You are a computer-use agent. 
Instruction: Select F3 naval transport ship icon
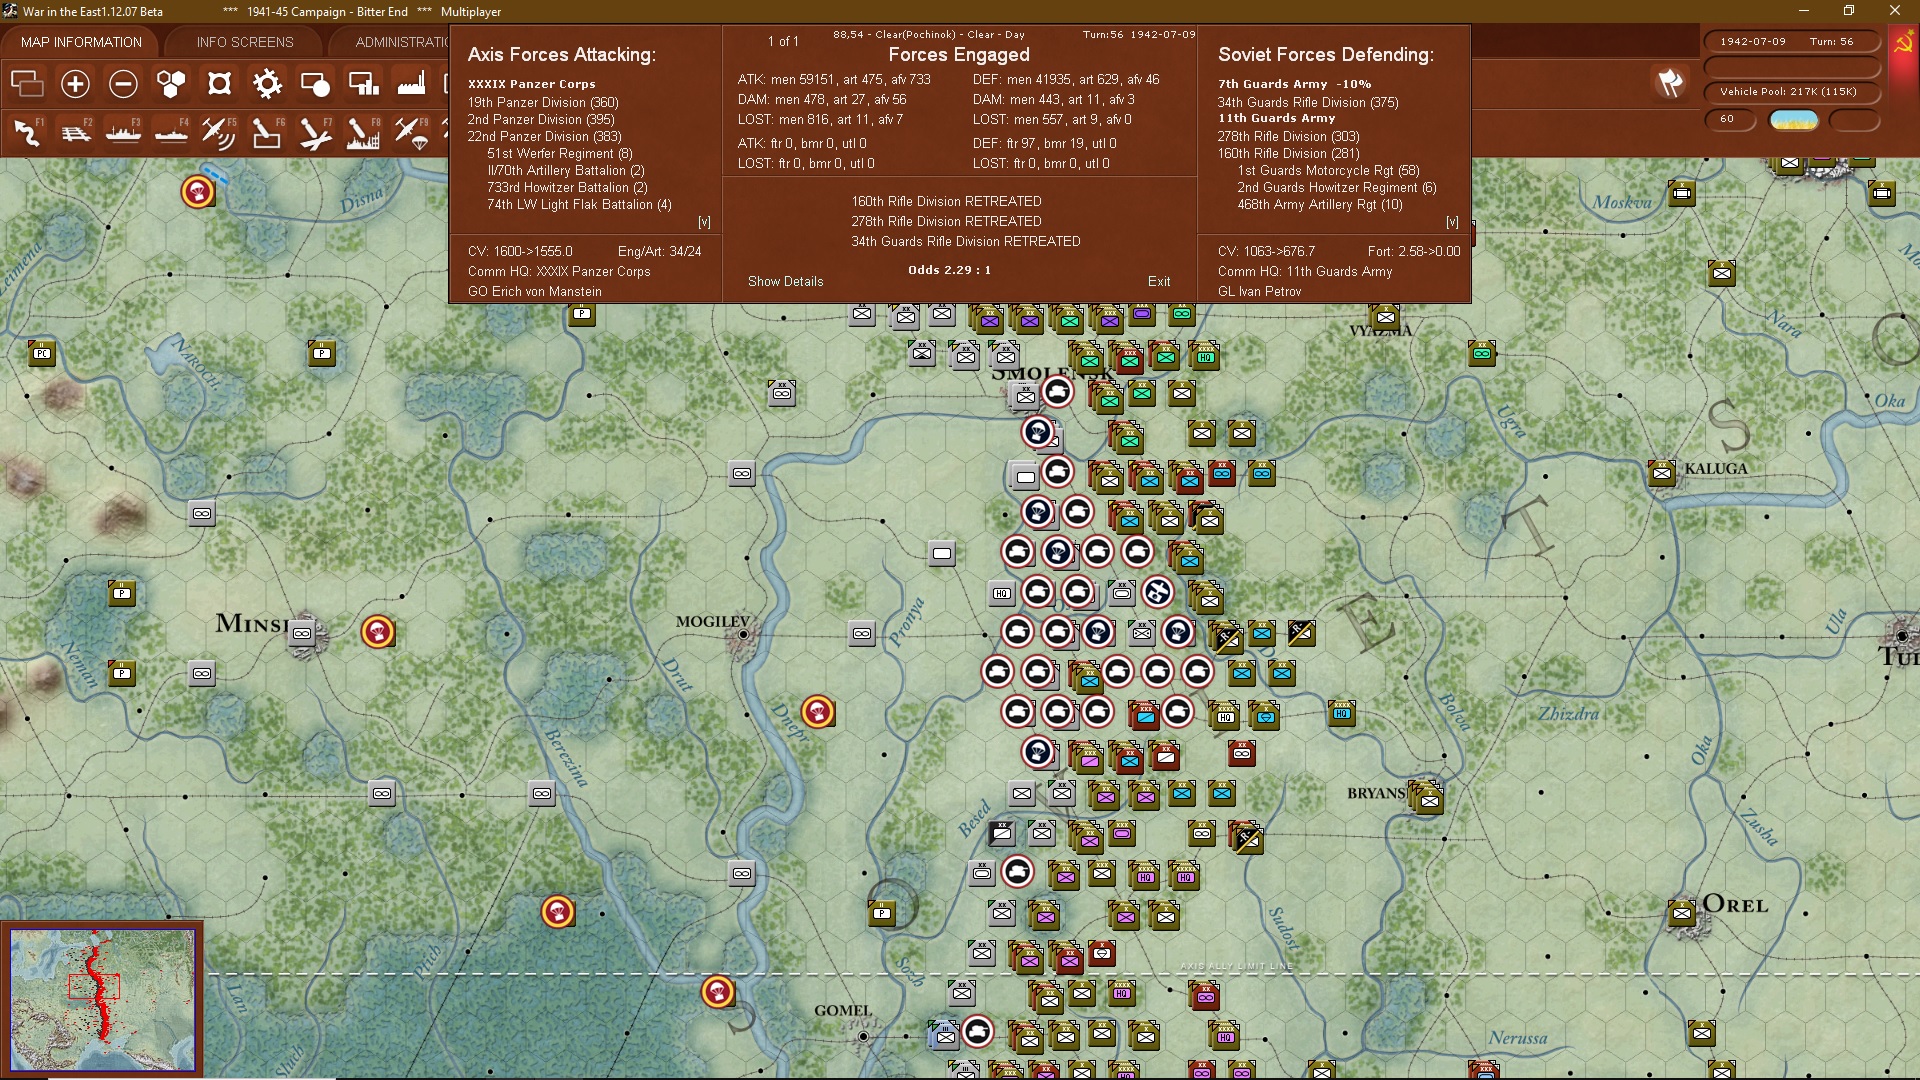[x=123, y=132]
